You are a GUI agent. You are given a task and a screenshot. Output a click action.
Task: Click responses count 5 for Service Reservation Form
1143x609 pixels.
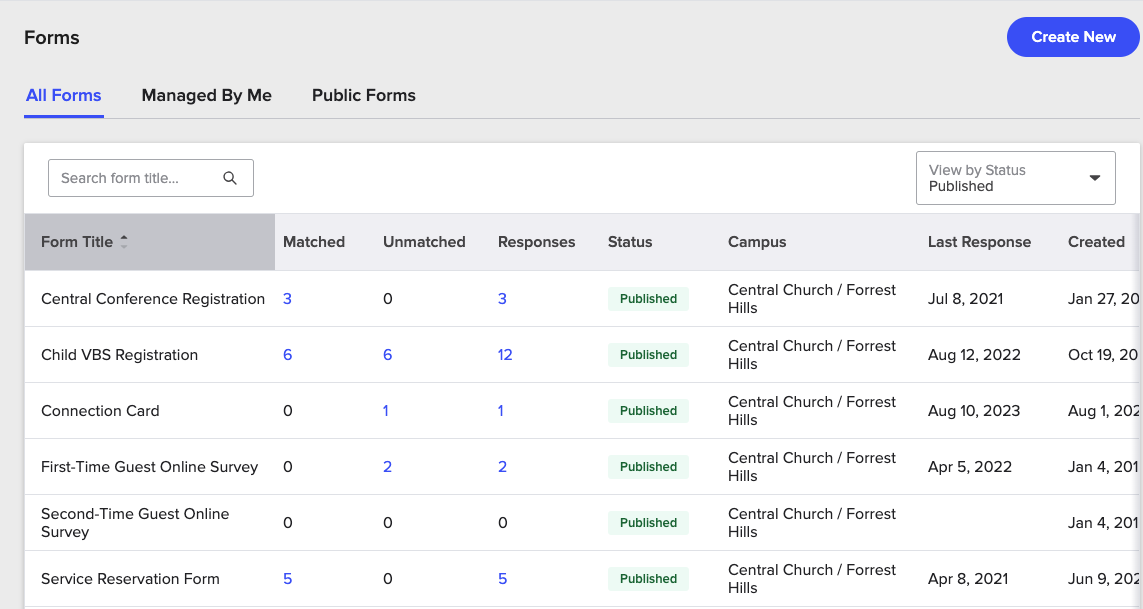(502, 579)
